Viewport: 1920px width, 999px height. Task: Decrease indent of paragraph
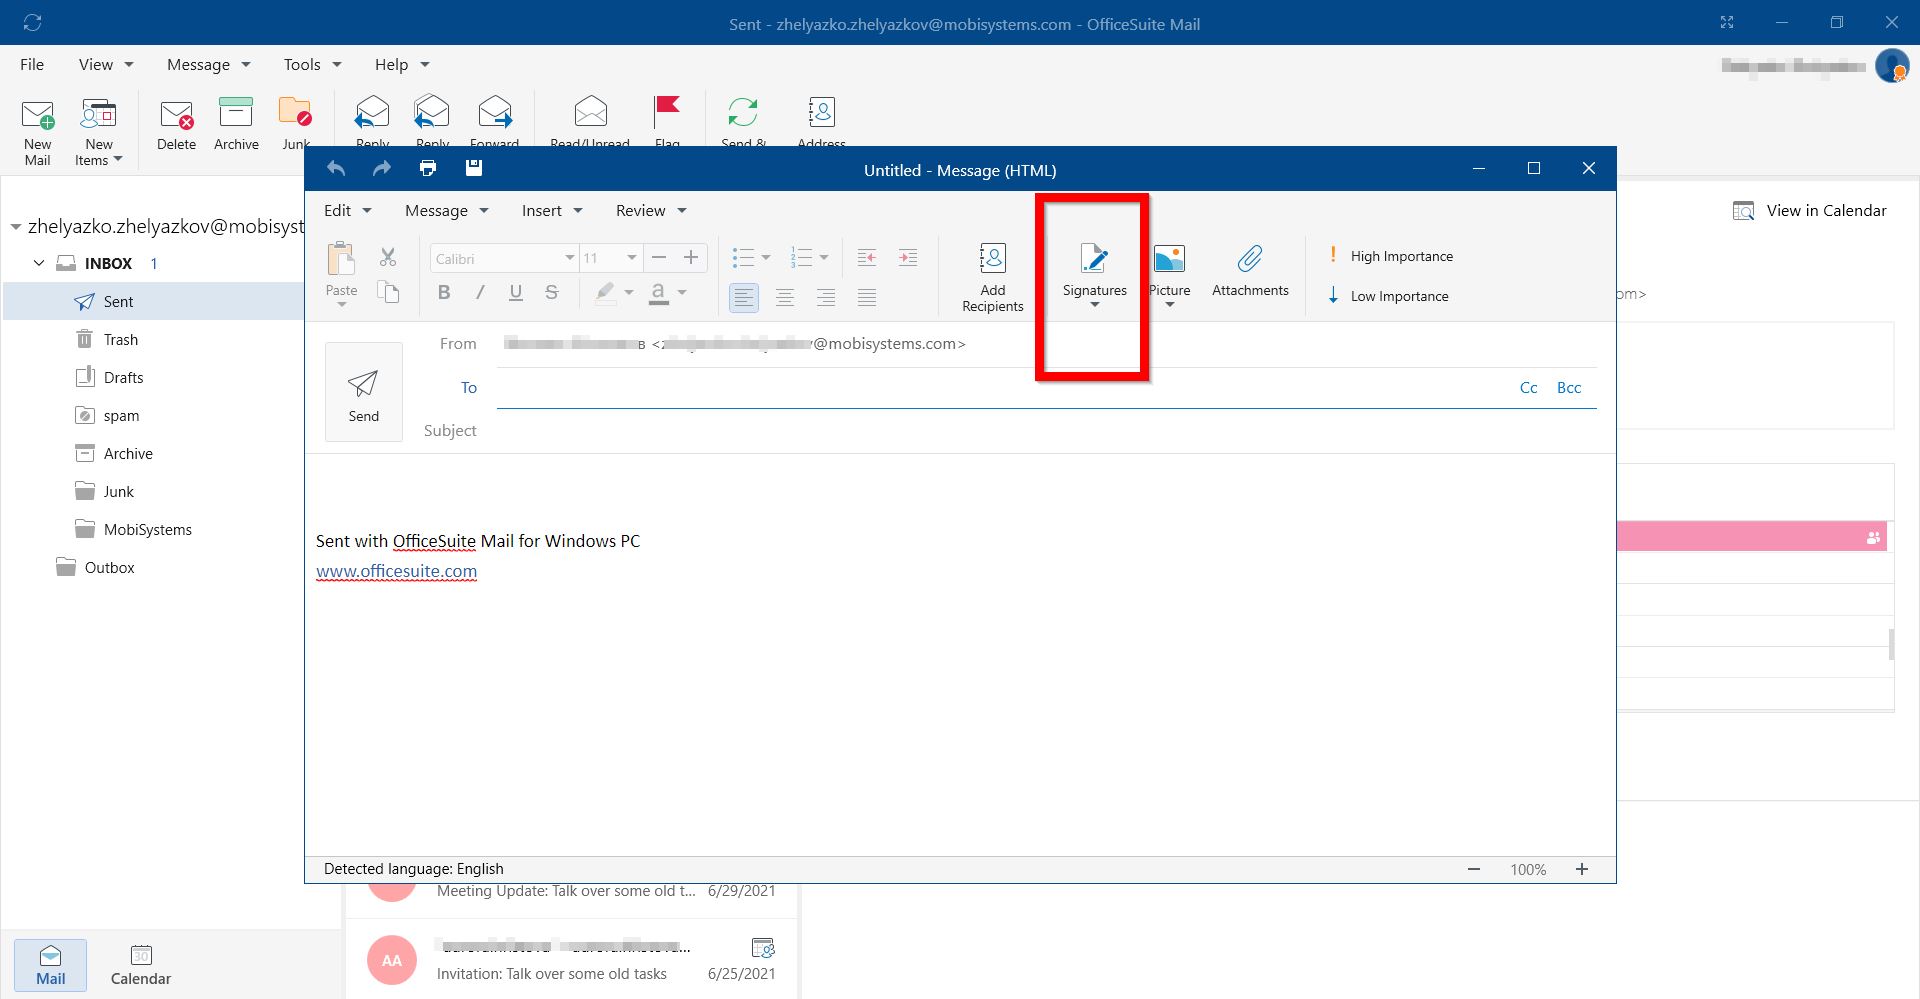(867, 258)
